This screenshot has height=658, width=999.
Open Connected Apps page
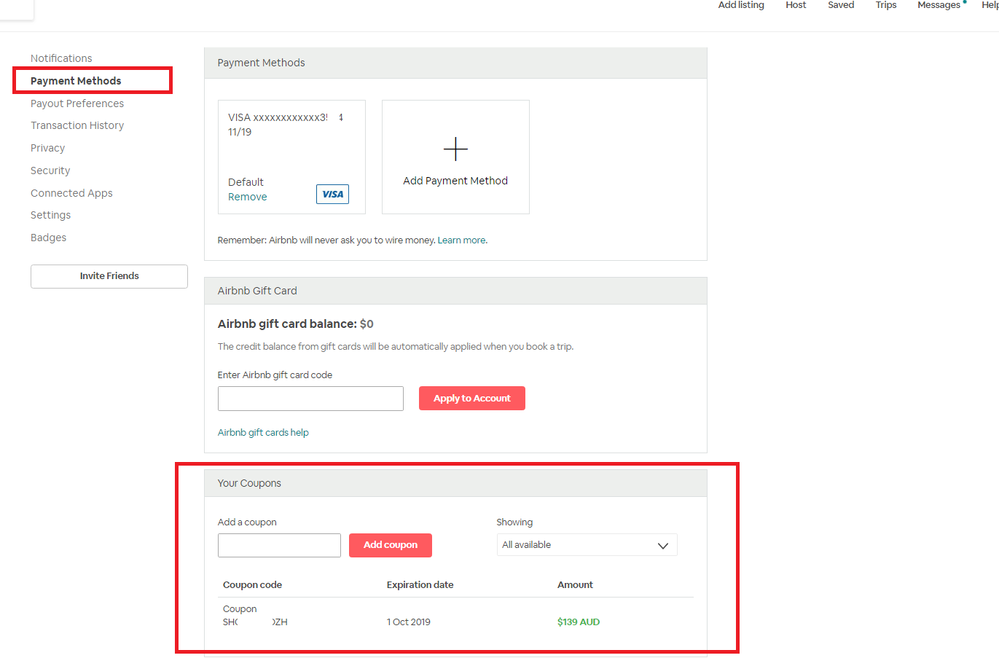click(71, 193)
